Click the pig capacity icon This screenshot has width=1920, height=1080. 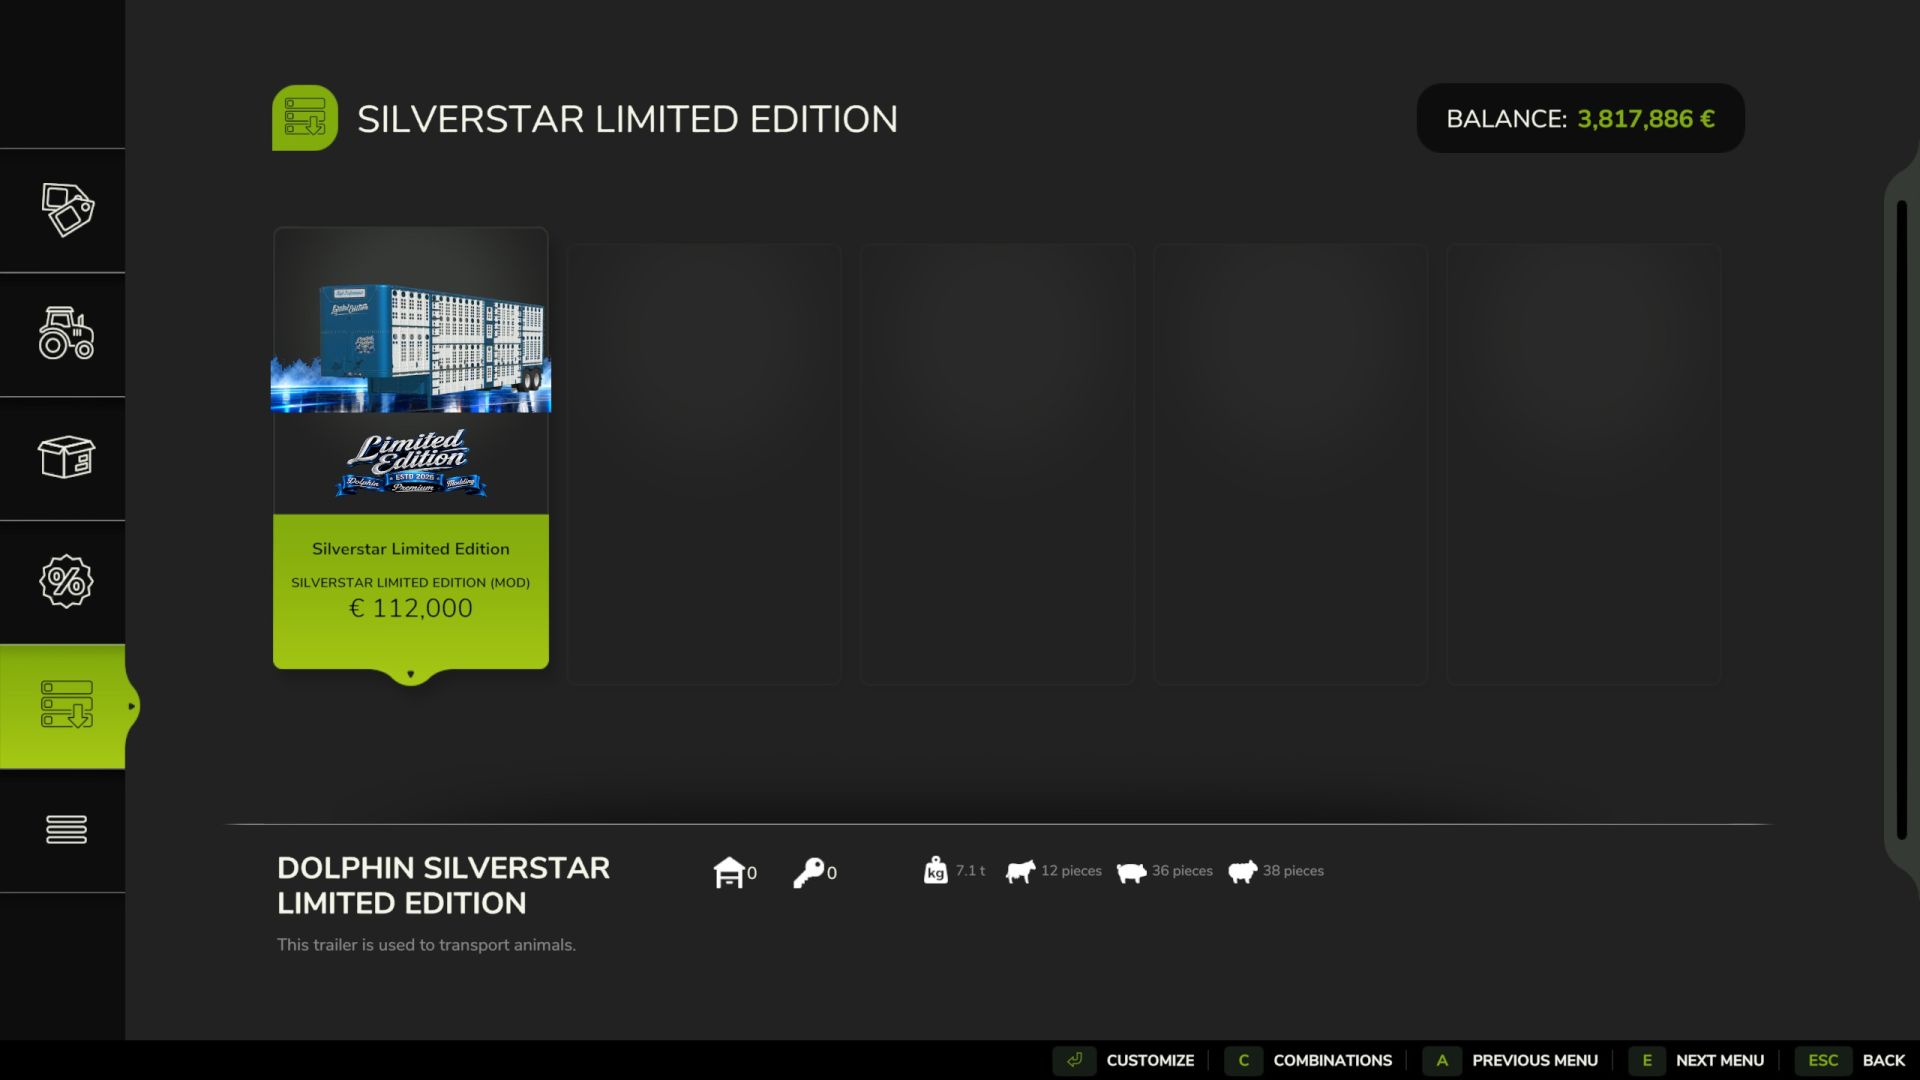[1131, 872]
